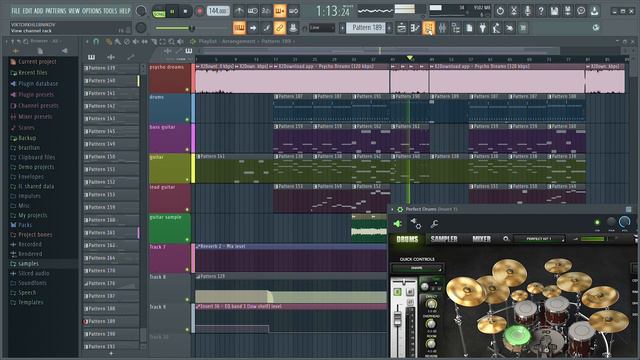Image resolution: width=640 pixels, height=360 pixels.
Task: Open the Quick Controls DRUMS dropdown
Action: (417, 269)
